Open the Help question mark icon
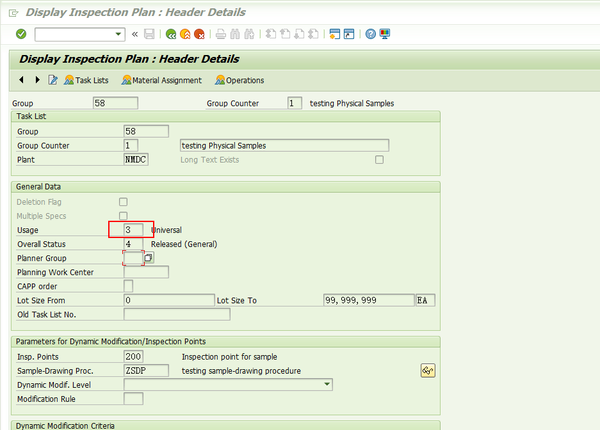600x430 pixels. [370, 34]
